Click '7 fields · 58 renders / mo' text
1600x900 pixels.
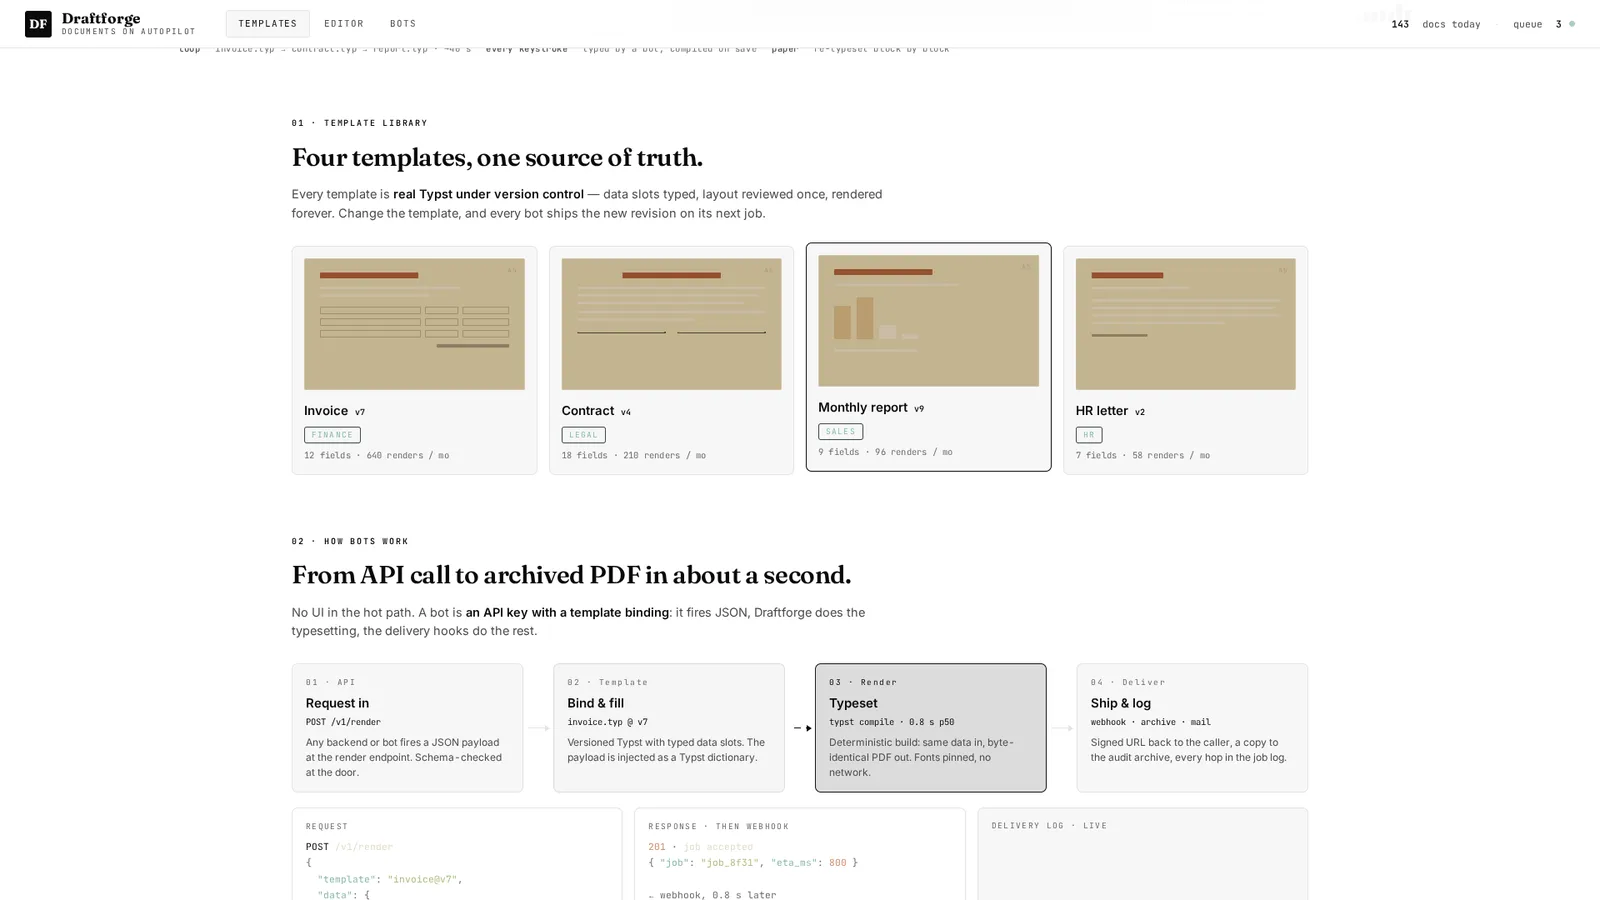tap(1143, 456)
